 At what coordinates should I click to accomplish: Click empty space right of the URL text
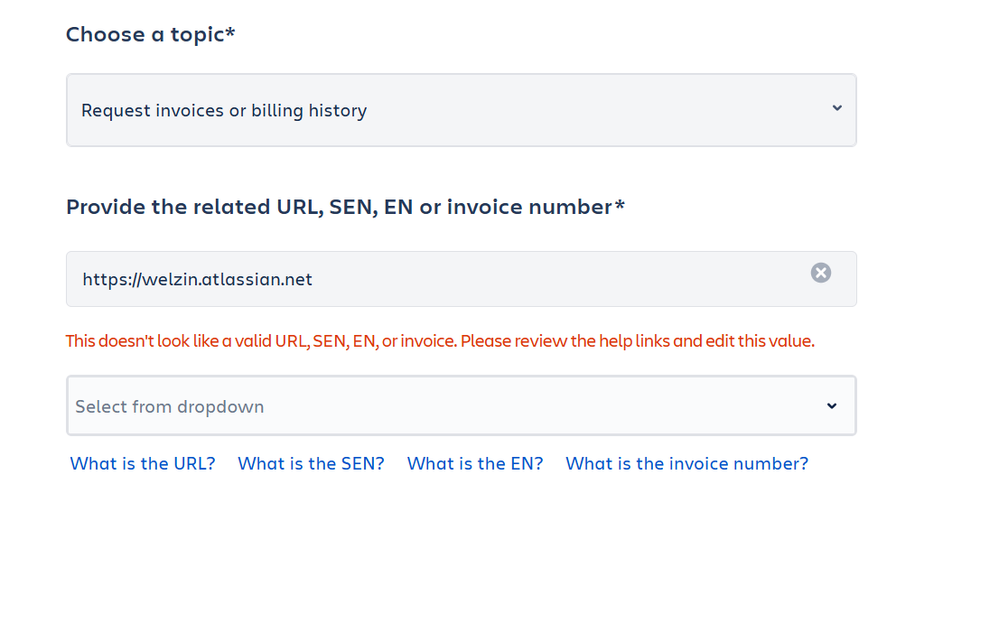(560, 279)
